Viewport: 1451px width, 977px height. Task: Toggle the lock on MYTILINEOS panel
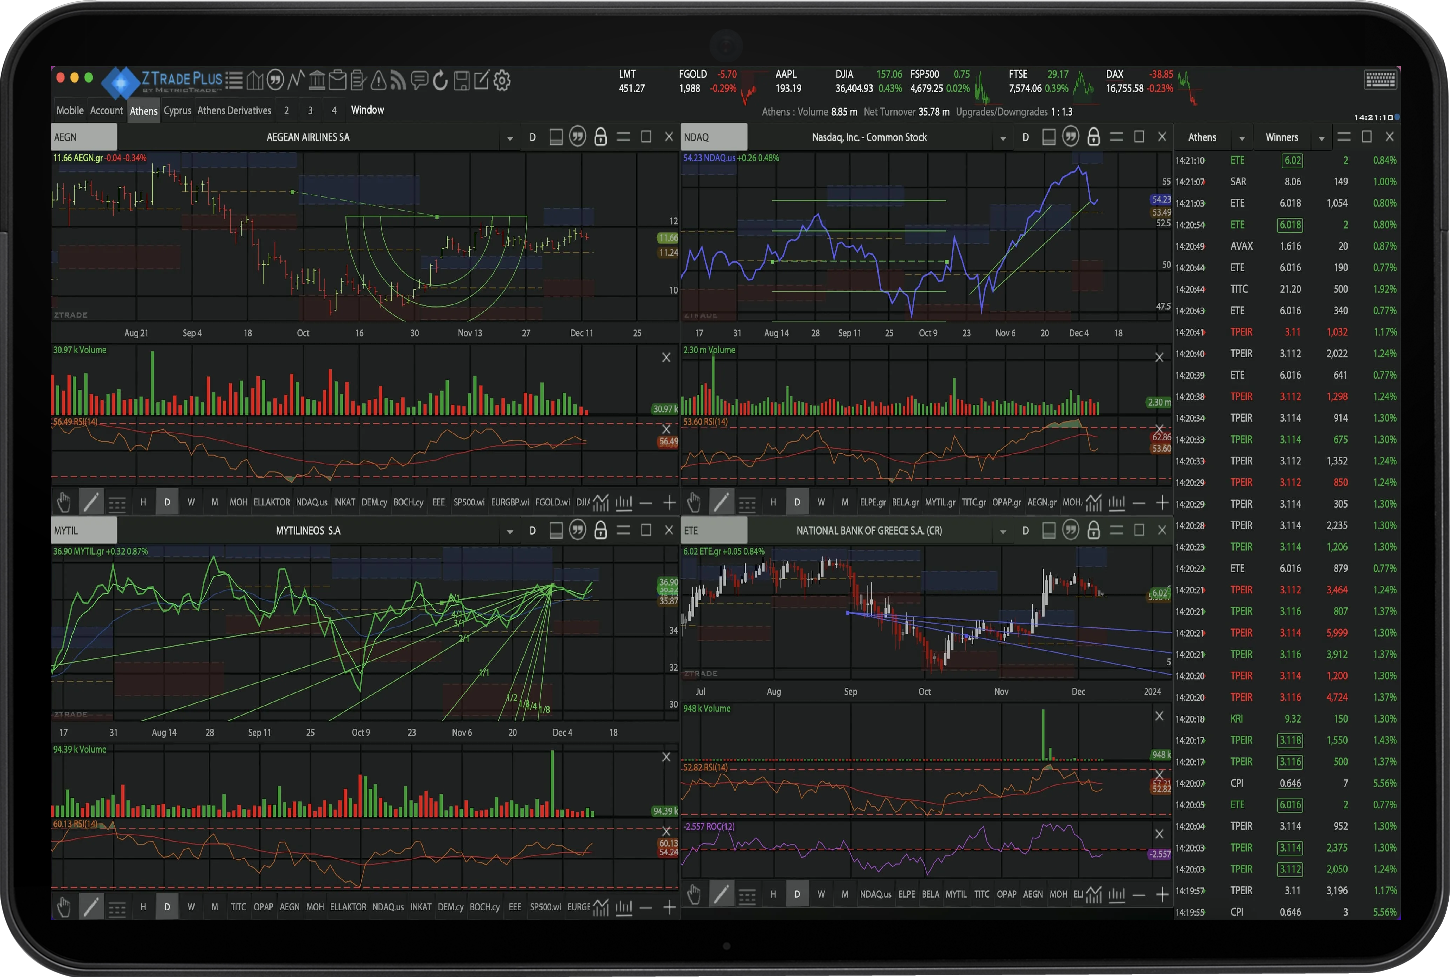[x=600, y=530]
